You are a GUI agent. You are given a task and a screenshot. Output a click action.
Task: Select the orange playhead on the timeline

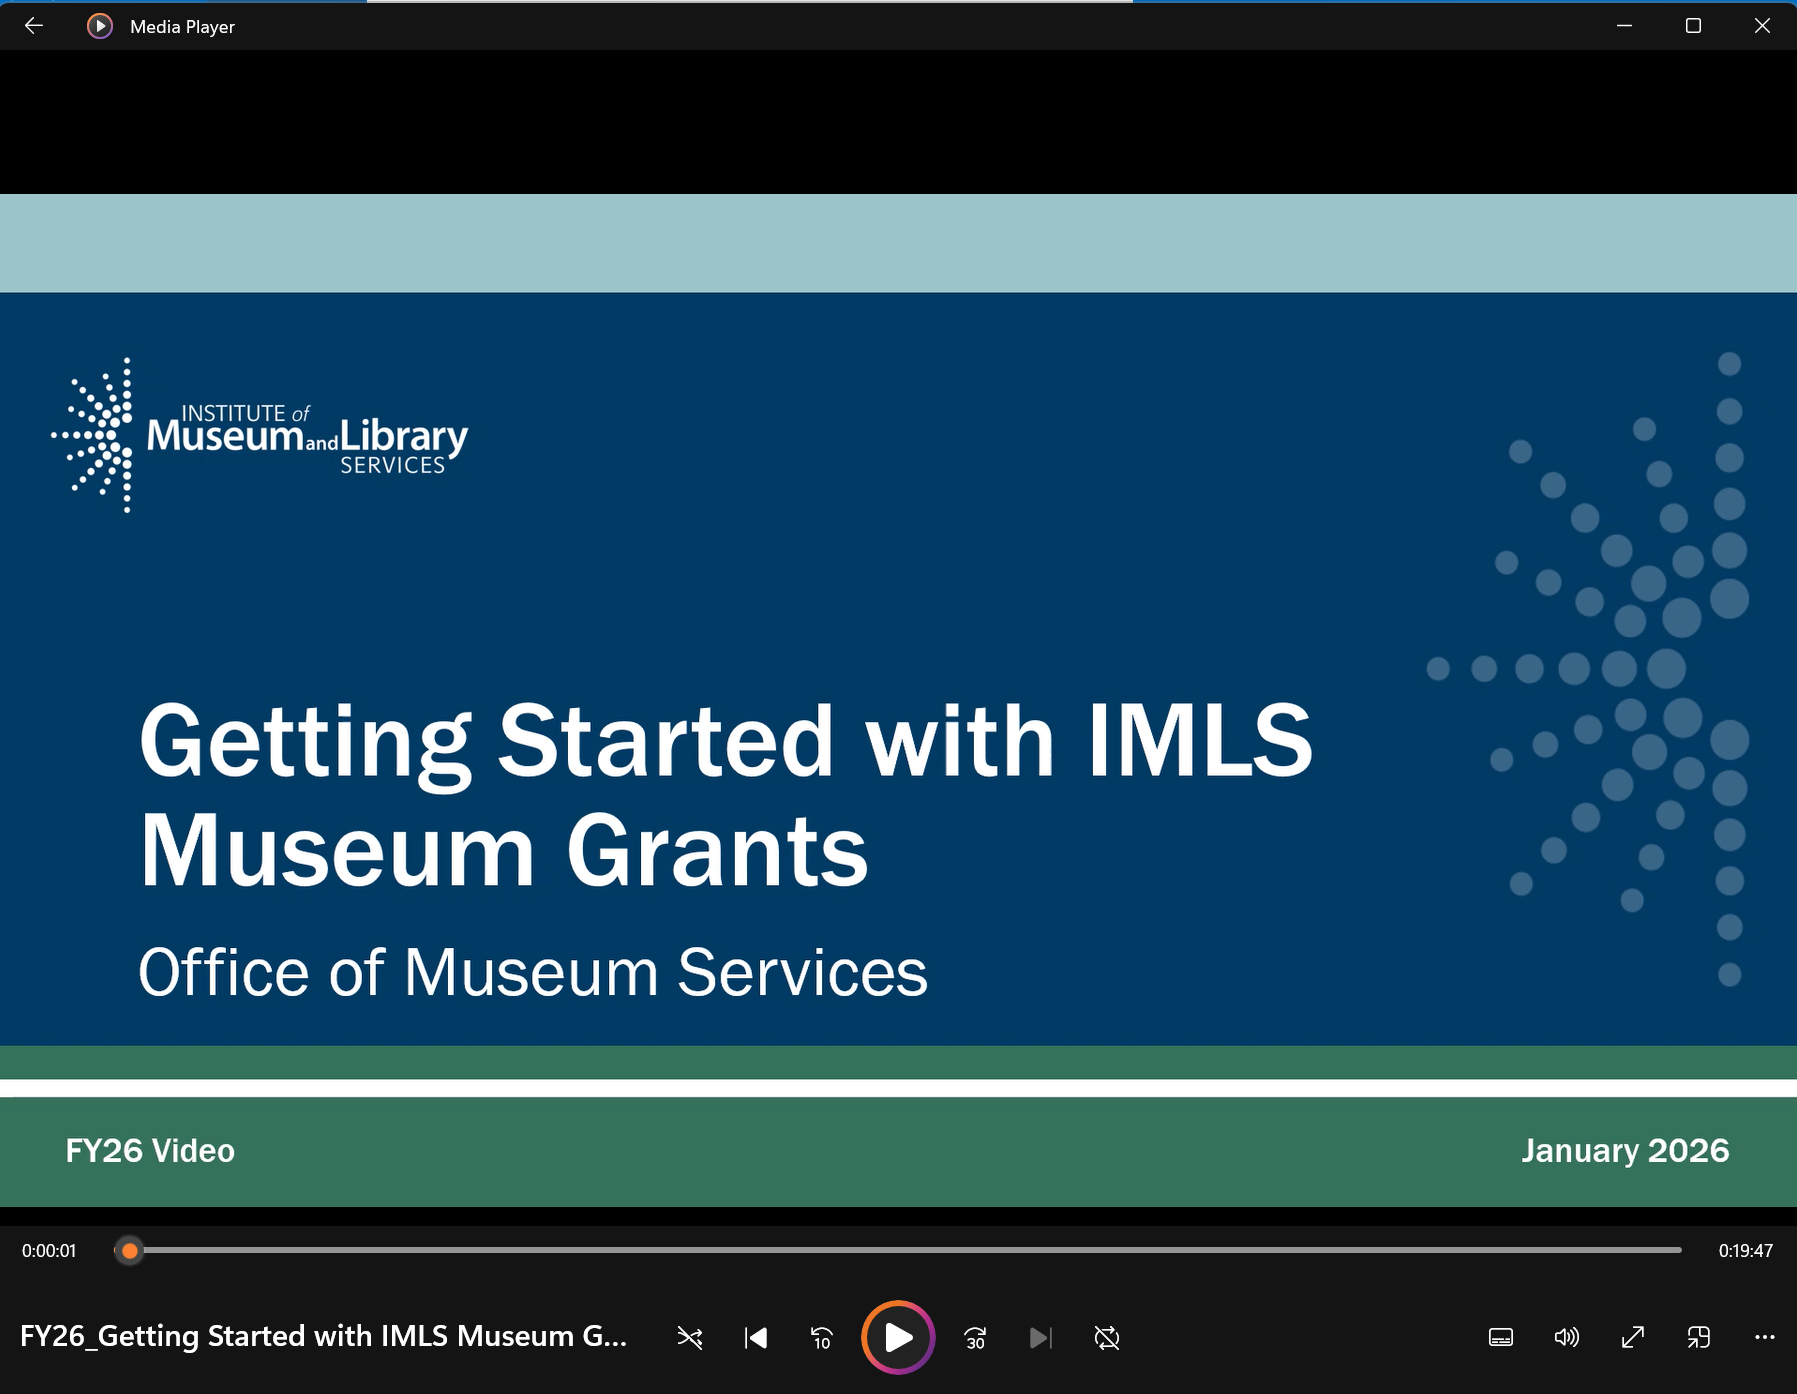129,1251
